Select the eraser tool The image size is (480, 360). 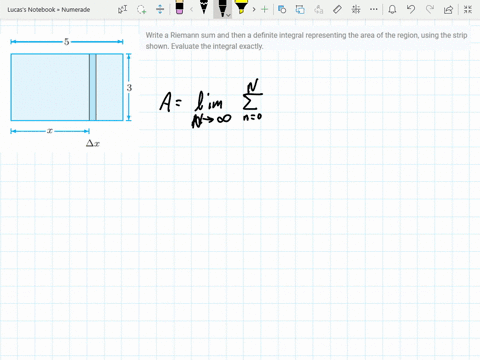click(x=179, y=7)
